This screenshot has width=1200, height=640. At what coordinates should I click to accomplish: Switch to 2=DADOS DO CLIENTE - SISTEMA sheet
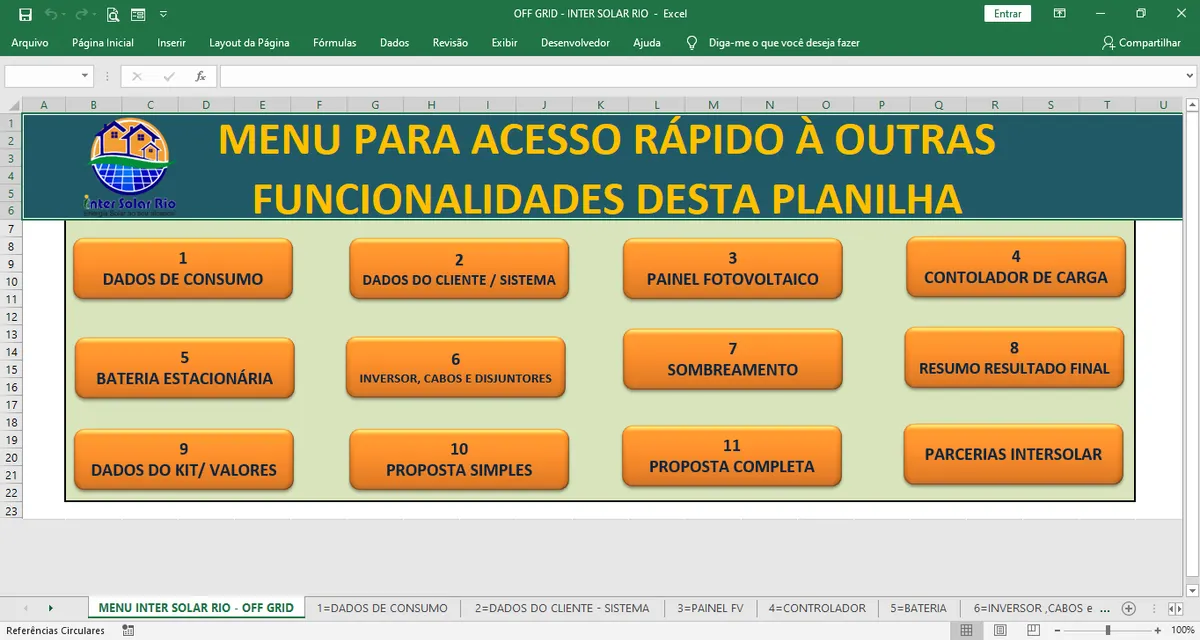pyautogui.click(x=562, y=607)
